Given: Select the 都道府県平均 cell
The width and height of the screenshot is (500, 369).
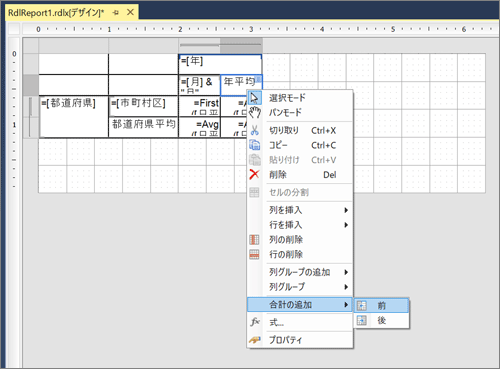Looking at the screenshot, I should coord(143,127).
